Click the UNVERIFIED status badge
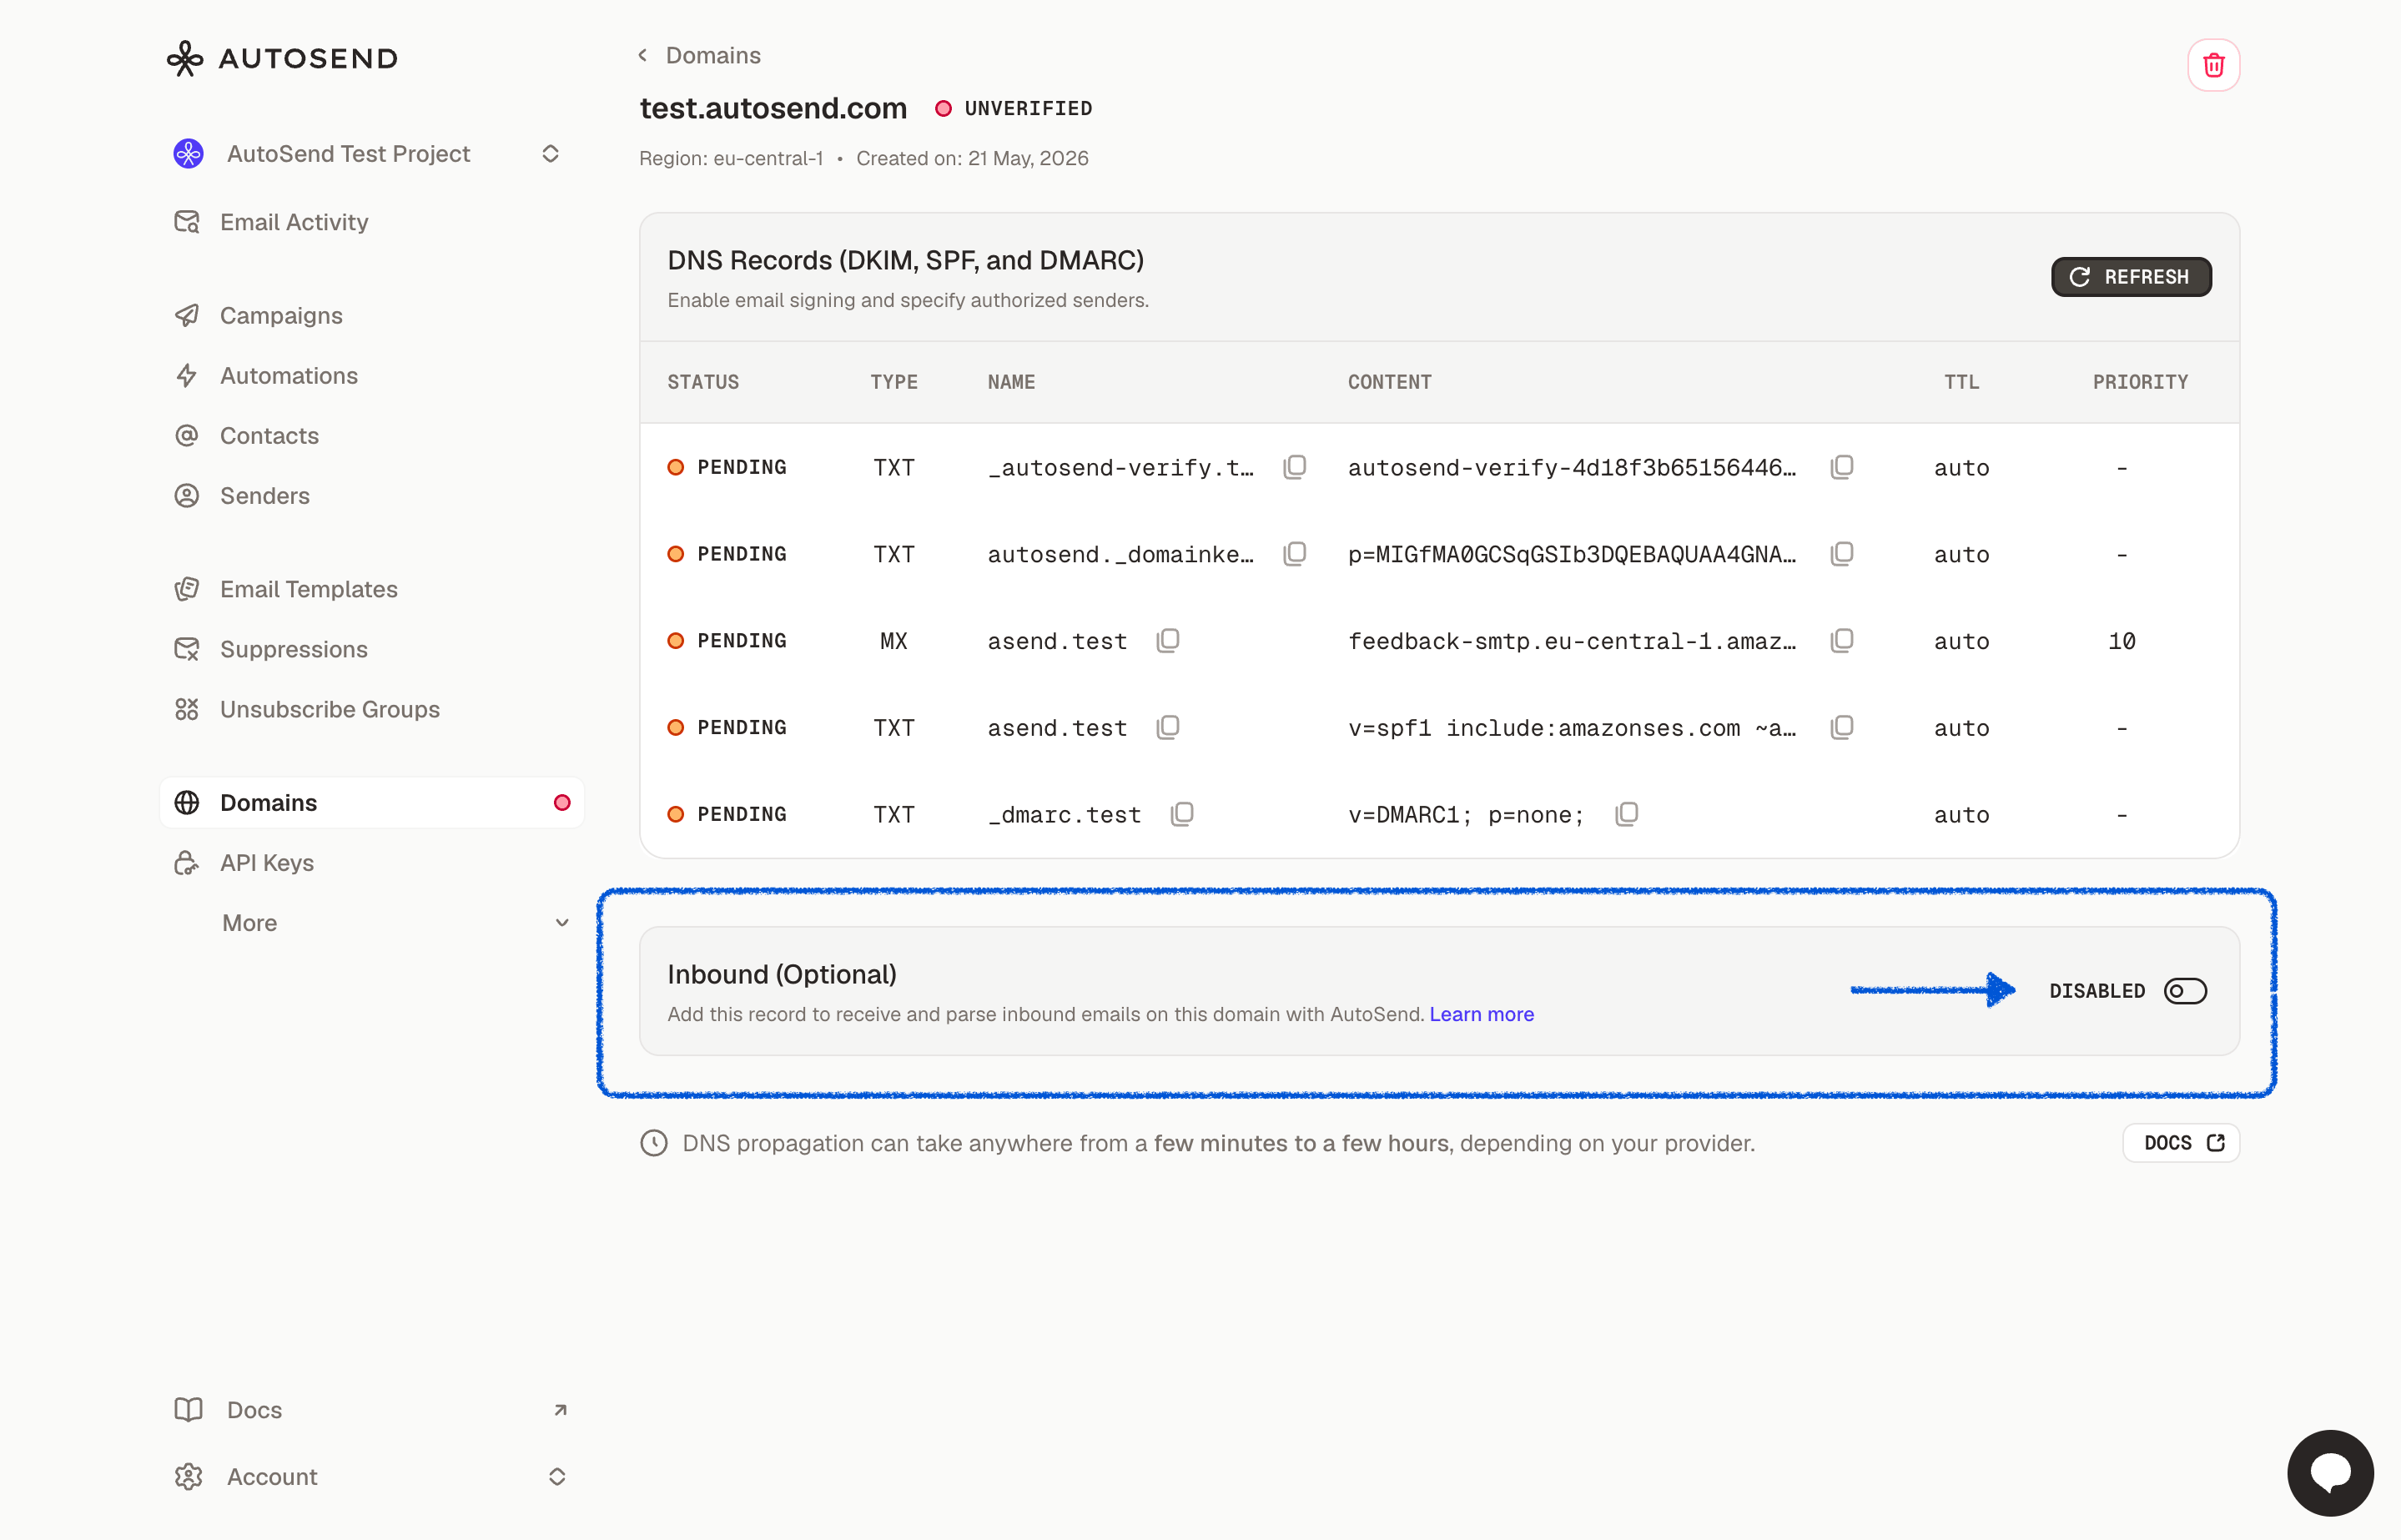 point(1014,108)
